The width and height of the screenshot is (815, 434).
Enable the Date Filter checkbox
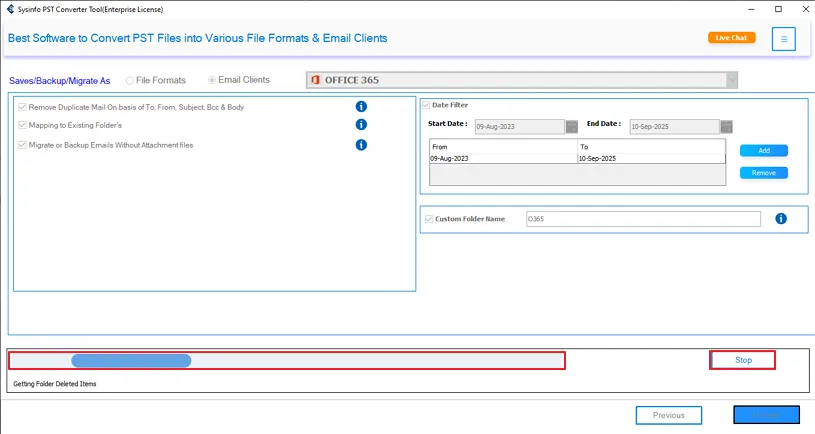coord(426,105)
